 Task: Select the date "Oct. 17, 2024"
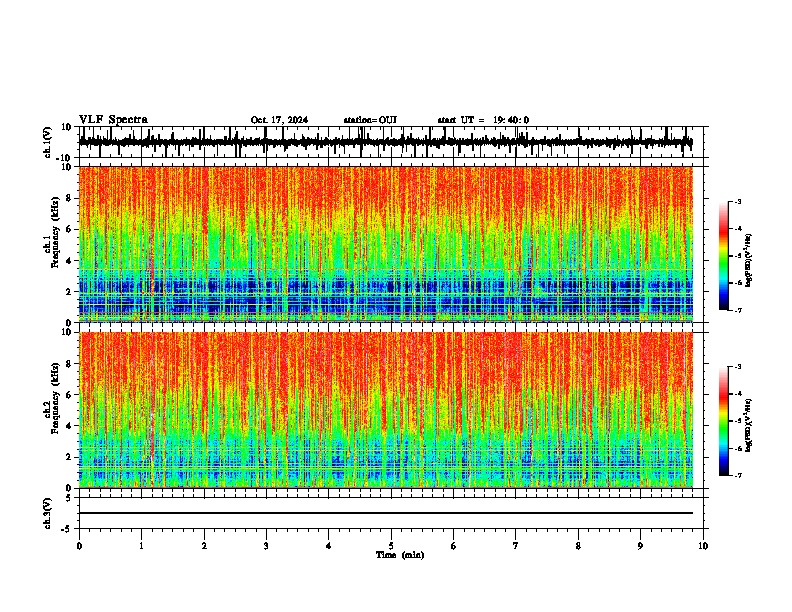click(x=279, y=120)
